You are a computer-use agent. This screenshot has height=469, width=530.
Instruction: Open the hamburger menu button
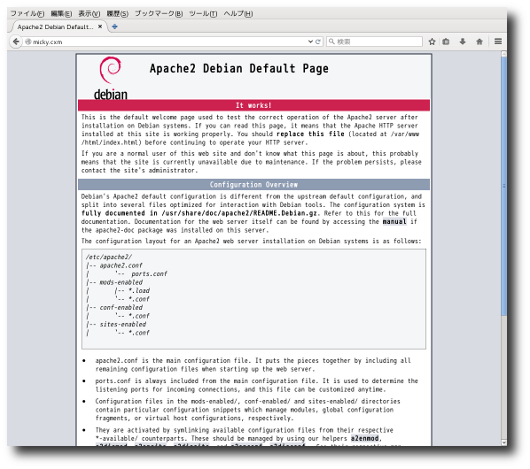pos(498,41)
